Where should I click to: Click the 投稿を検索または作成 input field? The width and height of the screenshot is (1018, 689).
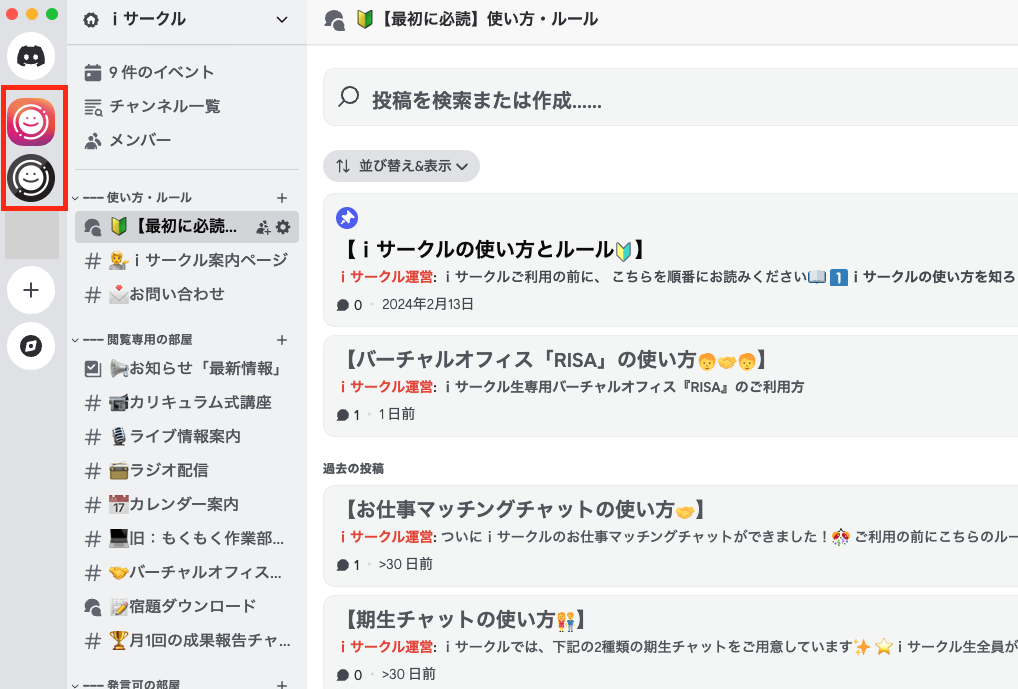click(x=500, y=97)
